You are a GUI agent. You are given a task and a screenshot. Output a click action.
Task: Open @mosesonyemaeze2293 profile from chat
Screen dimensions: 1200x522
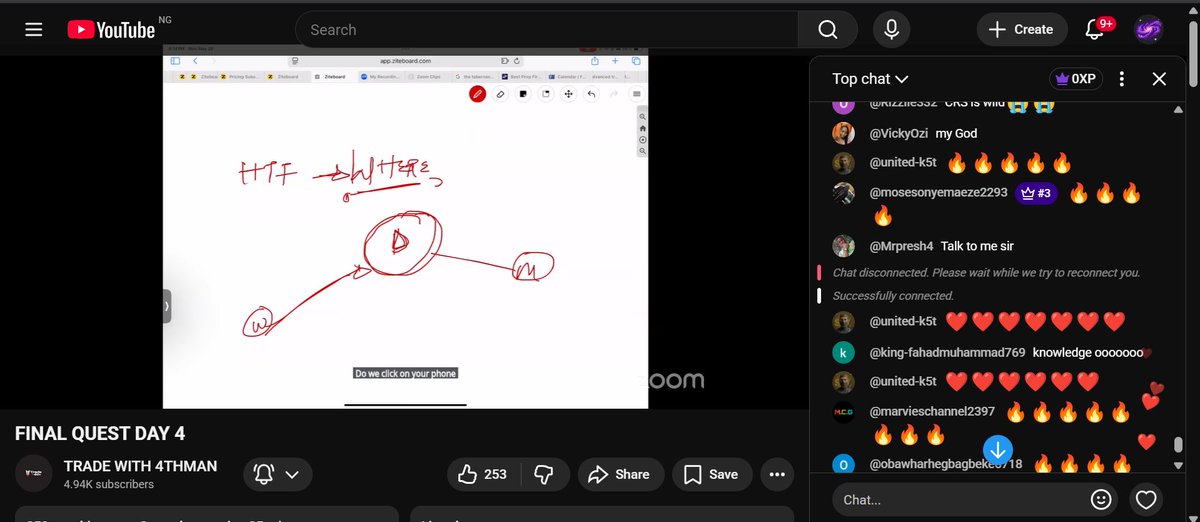pos(938,193)
